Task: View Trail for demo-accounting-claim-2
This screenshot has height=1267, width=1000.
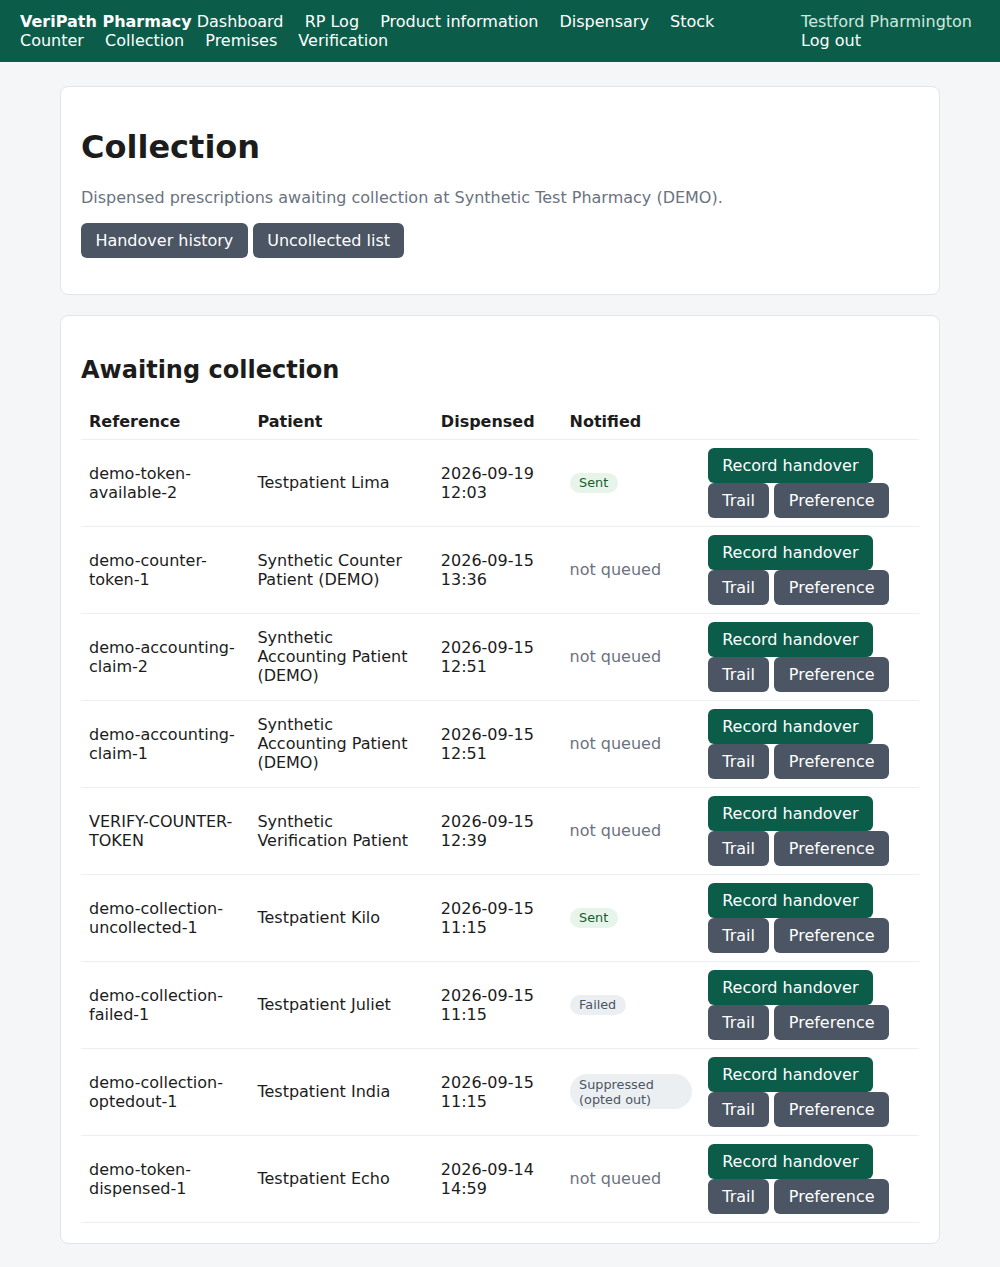Action: point(738,674)
